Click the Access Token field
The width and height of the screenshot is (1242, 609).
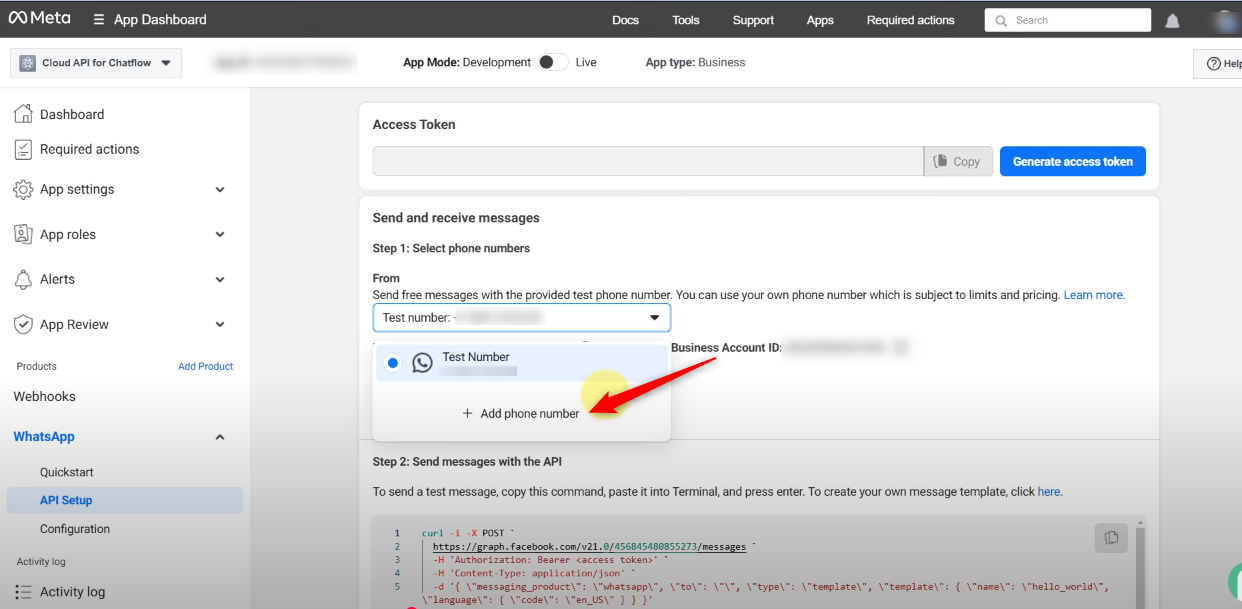click(648, 161)
